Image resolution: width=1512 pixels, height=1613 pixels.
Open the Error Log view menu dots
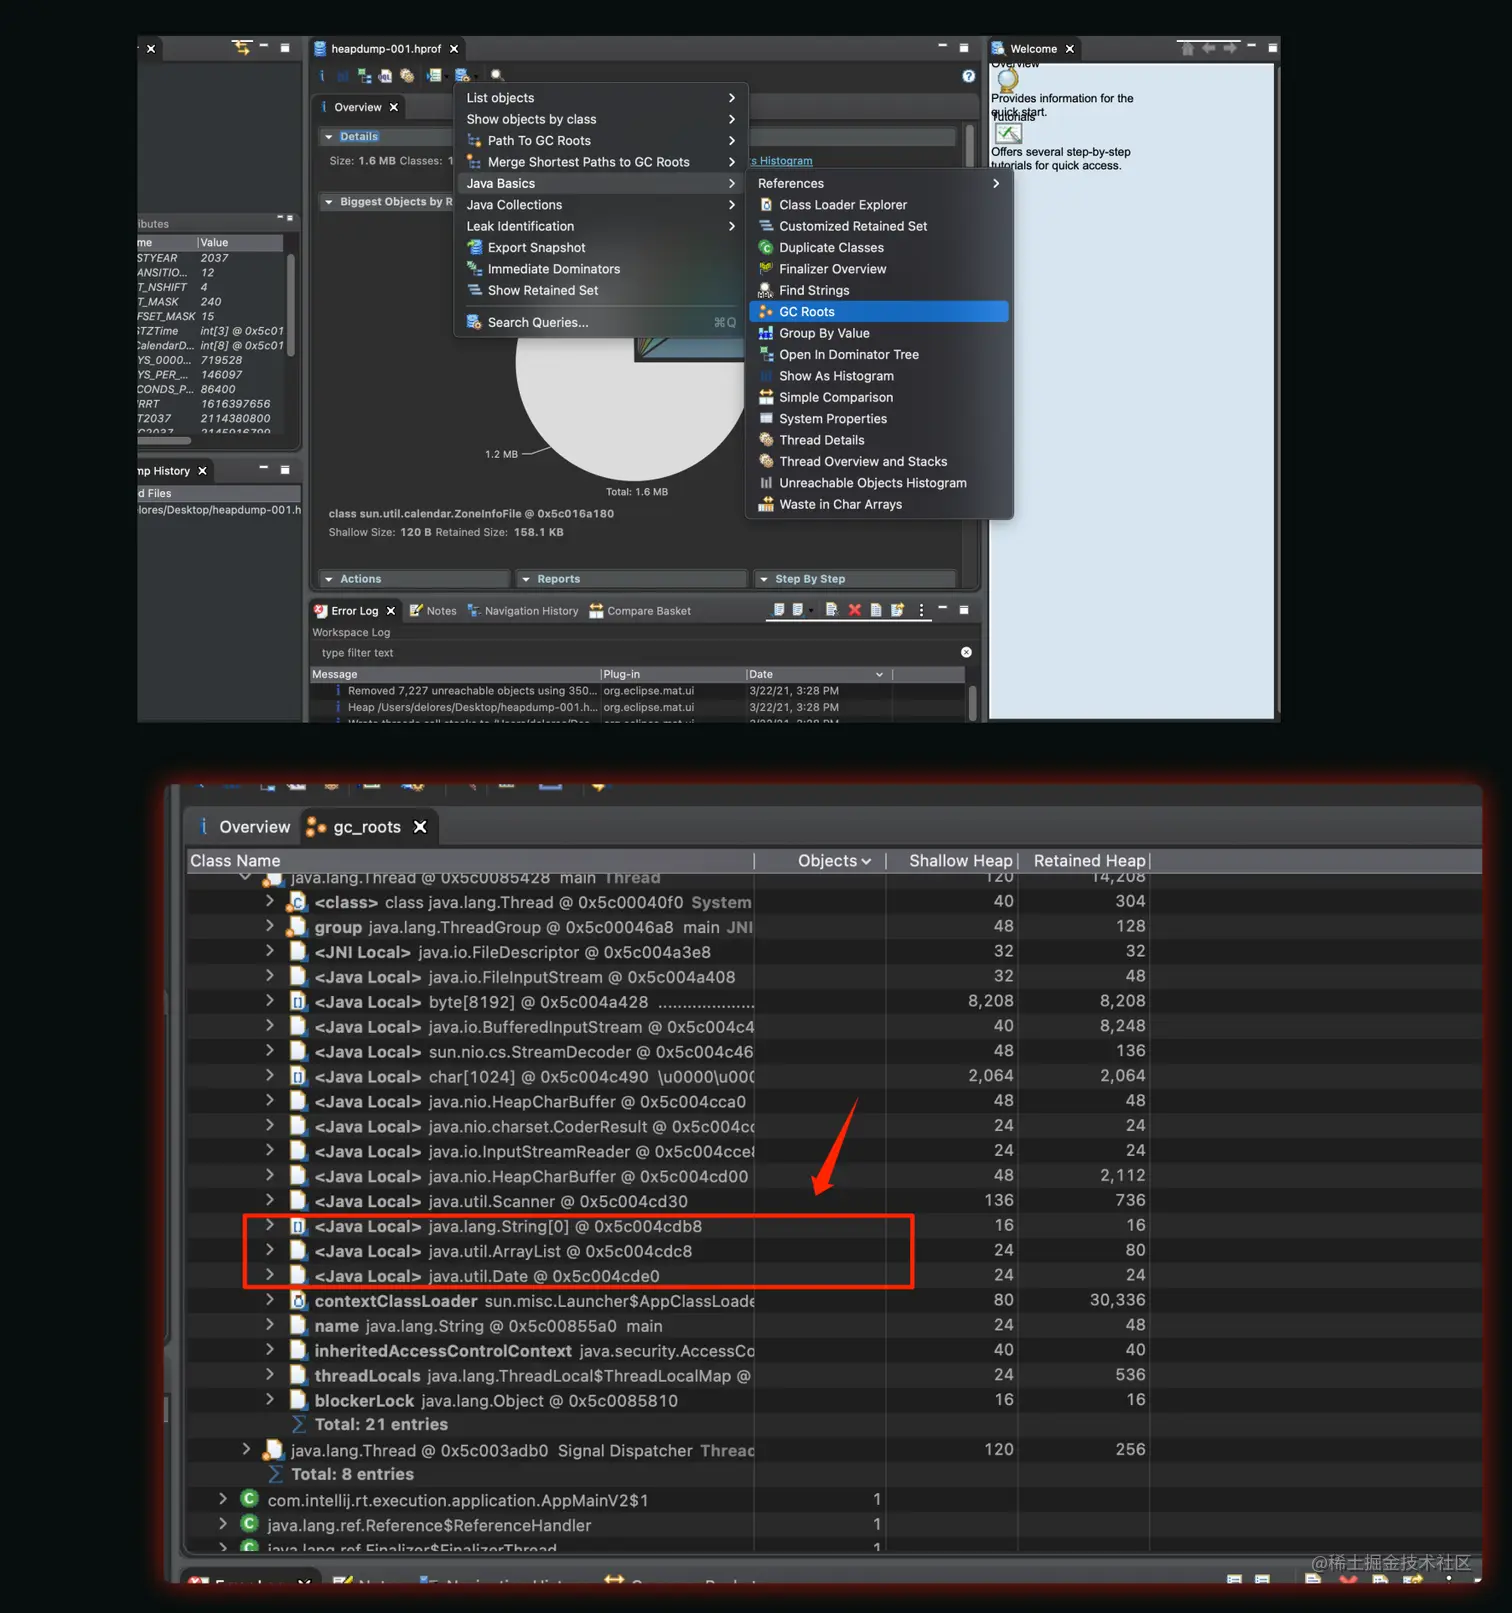[921, 610]
